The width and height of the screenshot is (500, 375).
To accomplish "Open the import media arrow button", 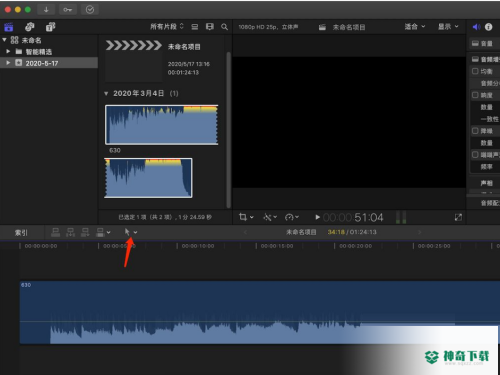I will (x=46, y=10).
